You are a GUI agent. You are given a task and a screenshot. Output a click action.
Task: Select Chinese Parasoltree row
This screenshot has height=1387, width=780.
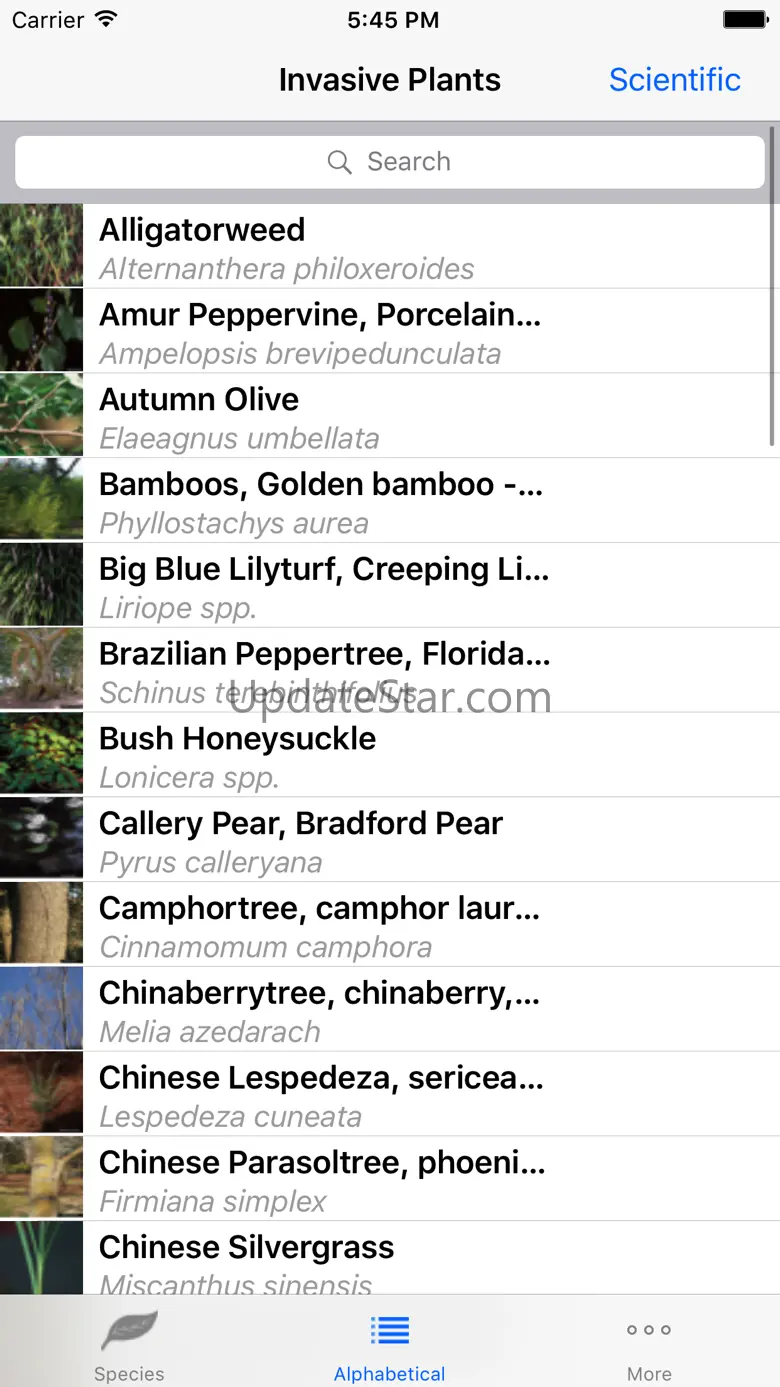click(x=420, y=1179)
